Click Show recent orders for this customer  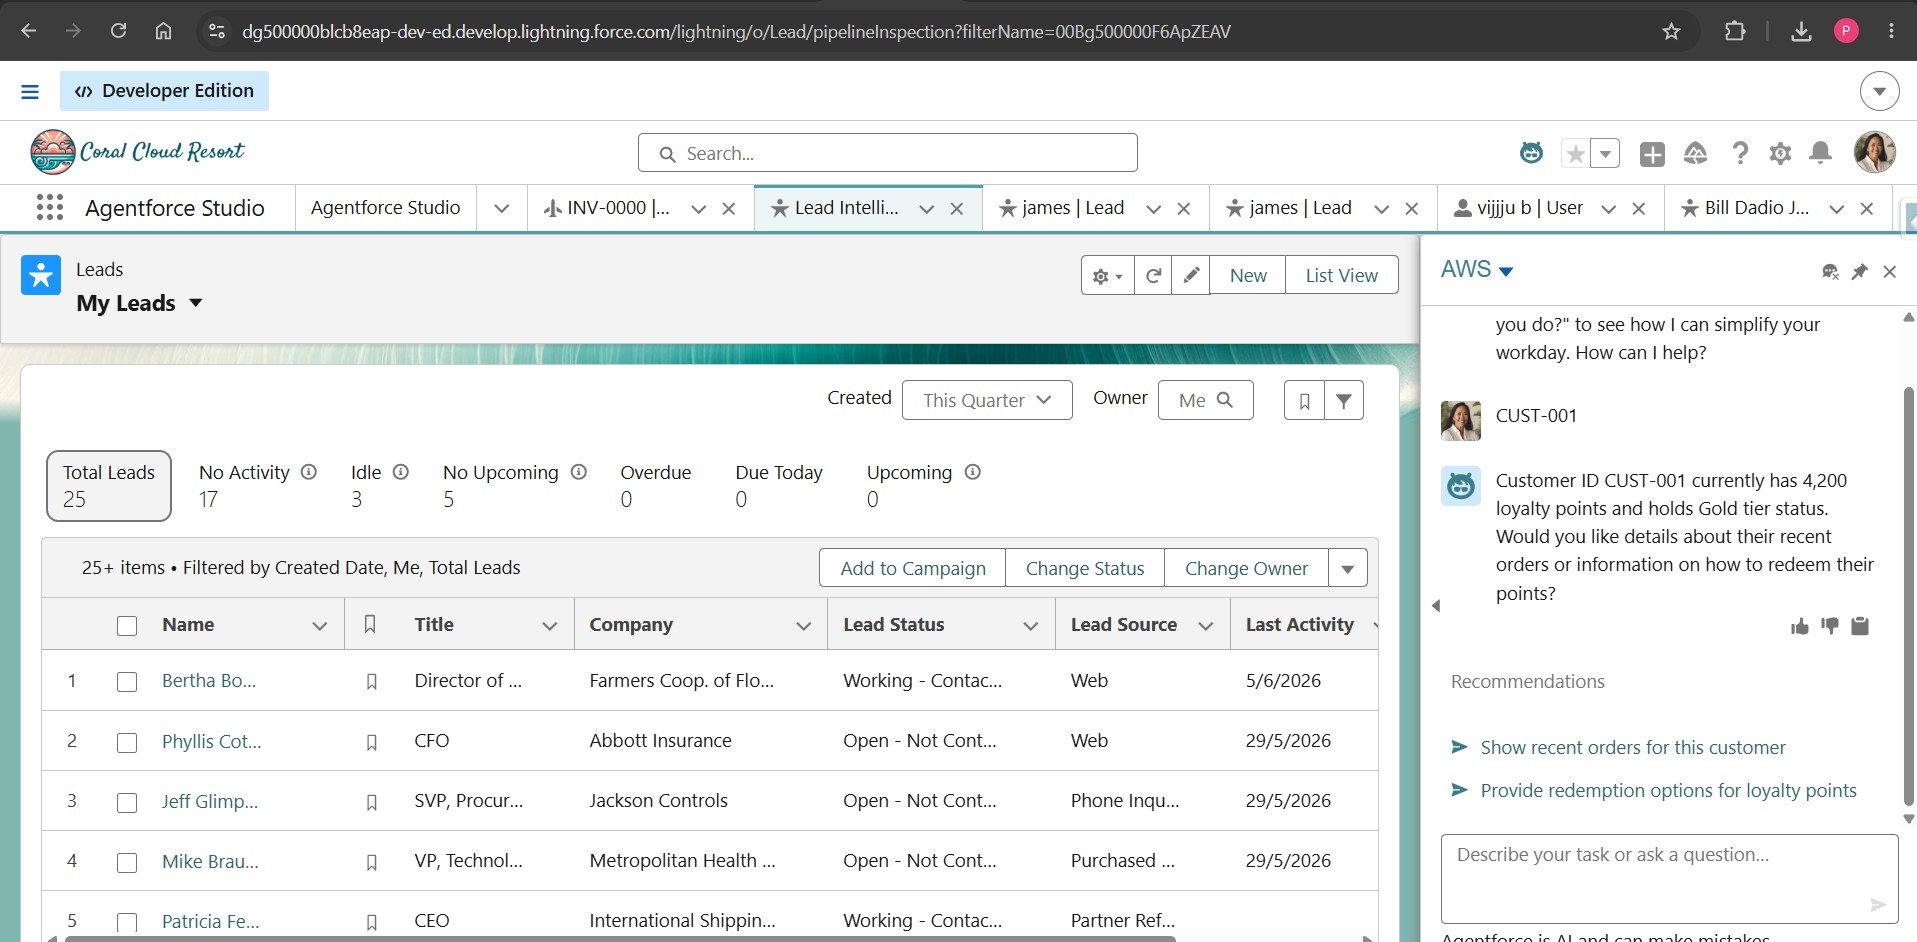[x=1632, y=748]
